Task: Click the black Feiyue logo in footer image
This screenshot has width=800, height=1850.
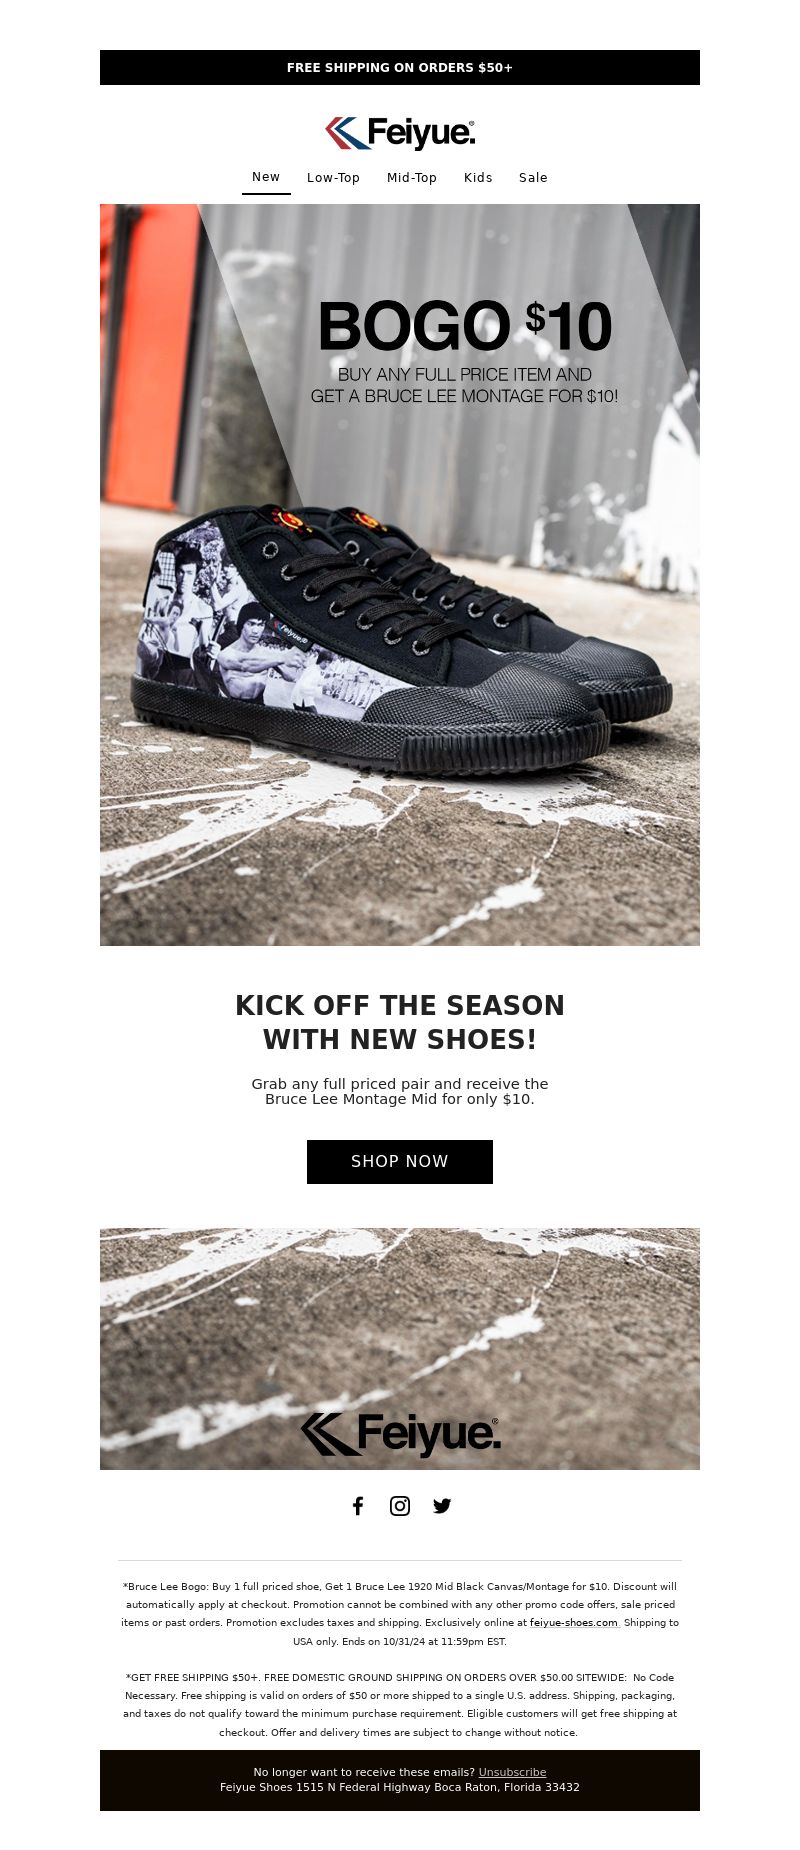Action: 400,1434
